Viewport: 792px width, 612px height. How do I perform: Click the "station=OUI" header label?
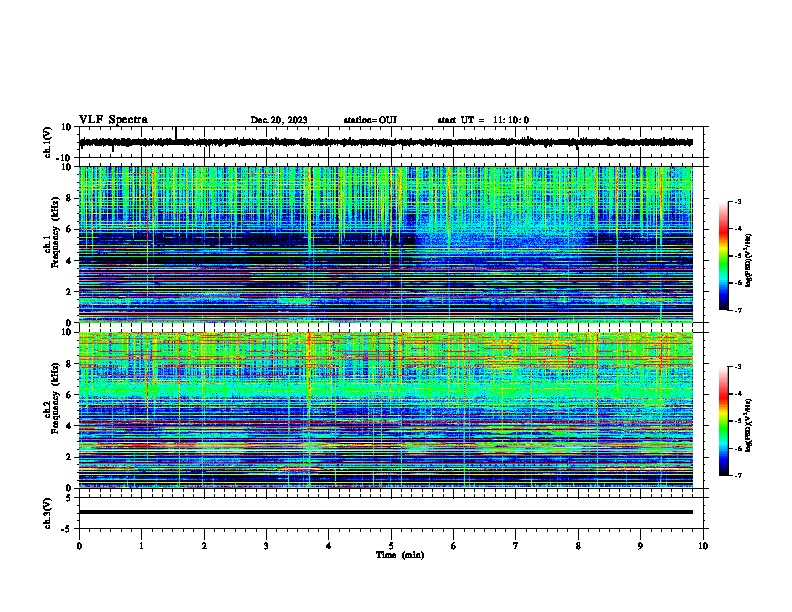[x=370, y=120]
